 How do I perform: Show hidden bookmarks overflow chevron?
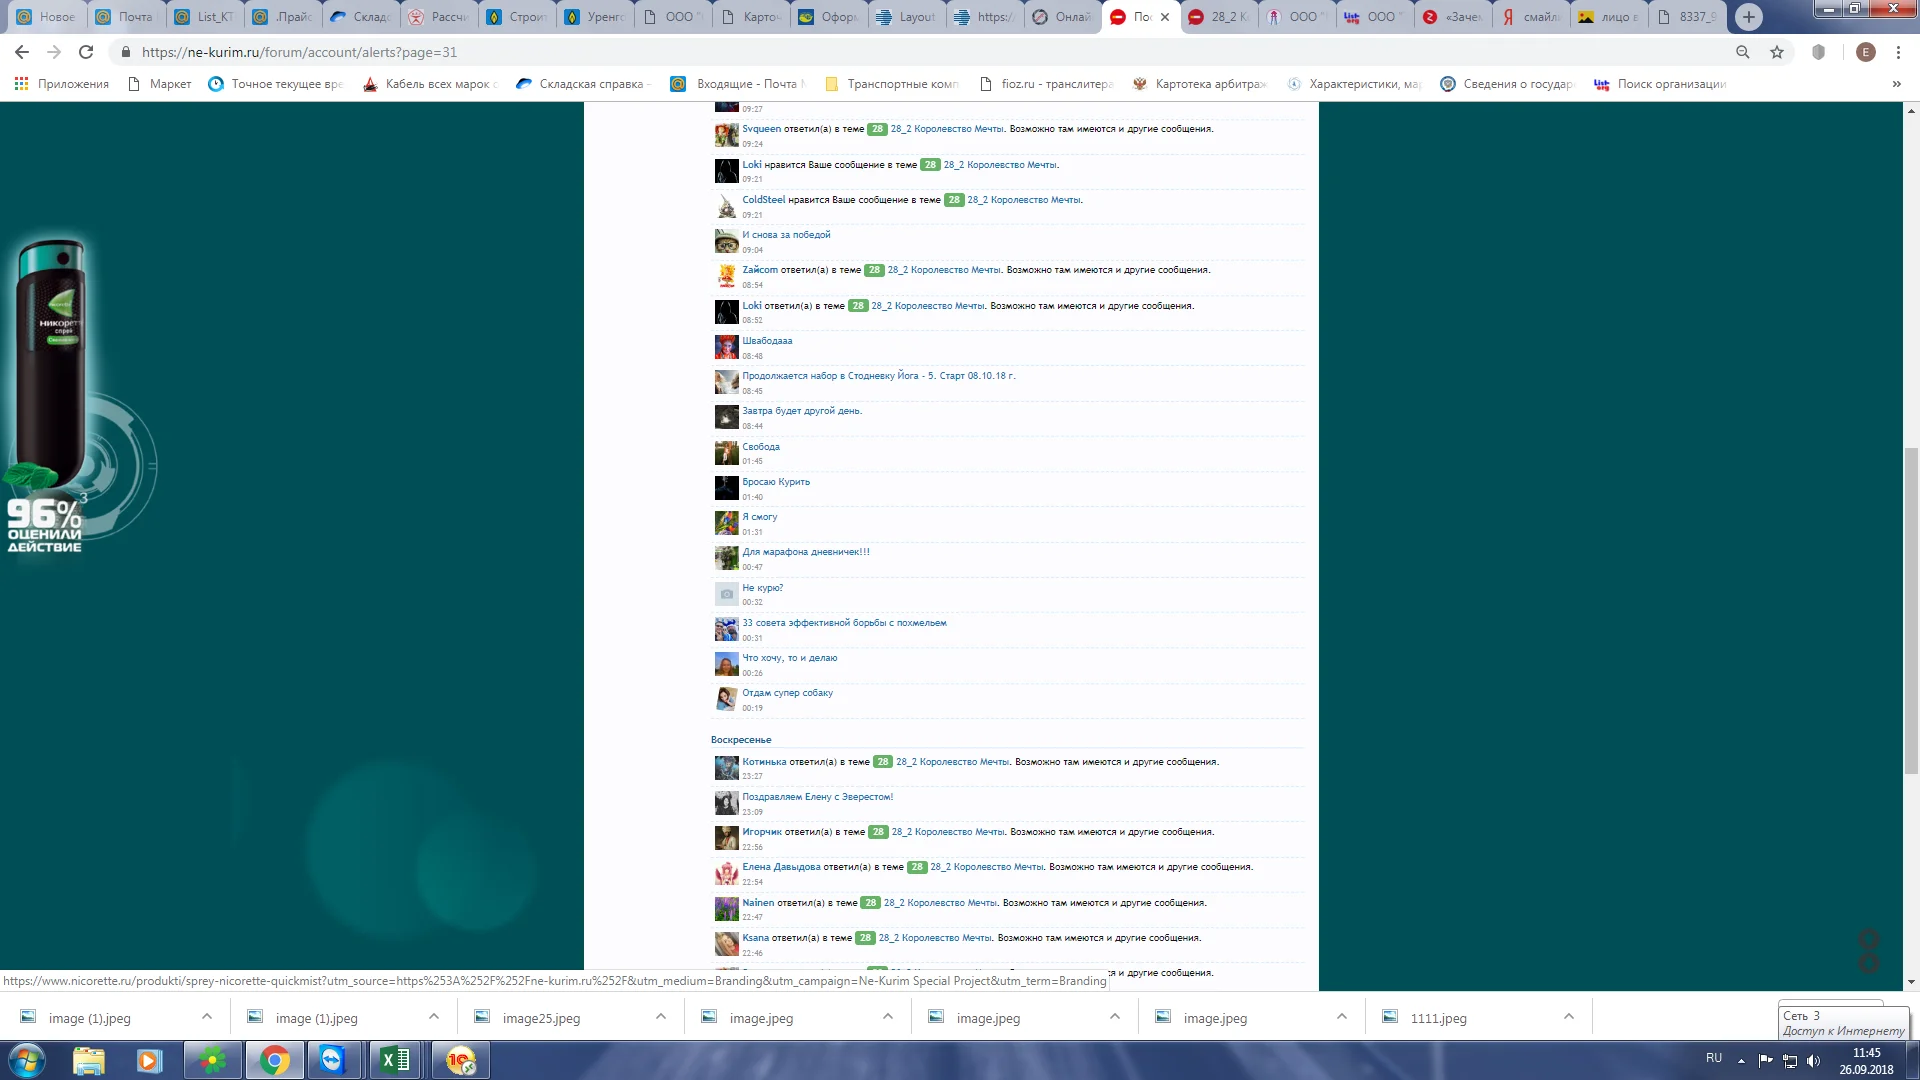tap(1896, 84)
